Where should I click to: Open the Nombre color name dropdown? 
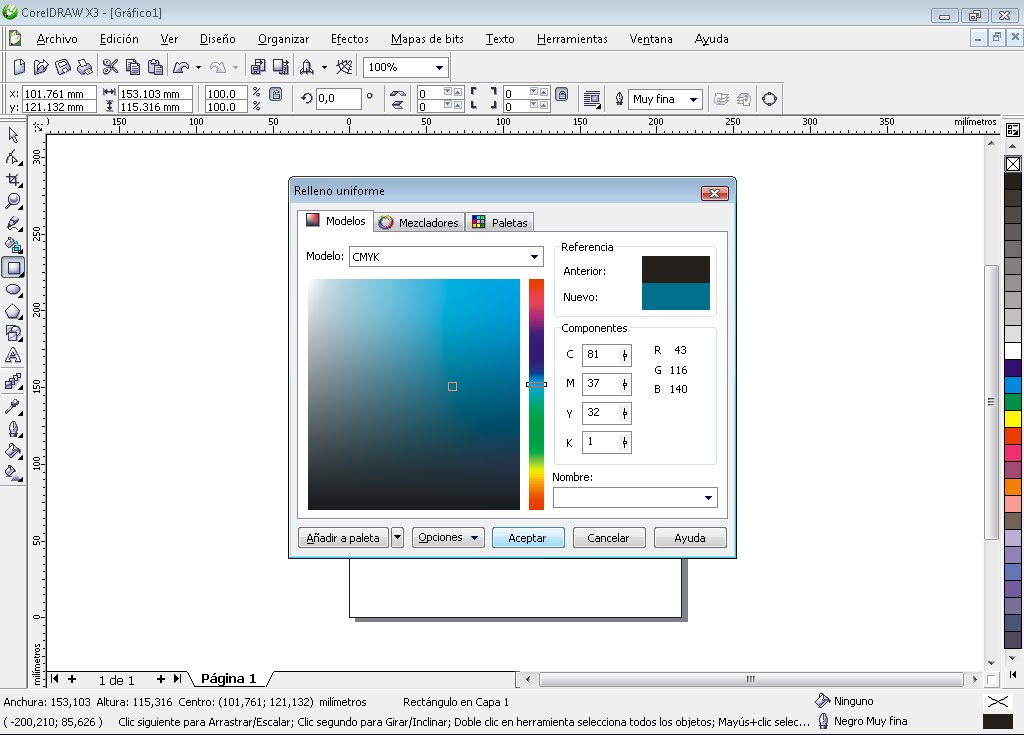(x=709, y=497)
